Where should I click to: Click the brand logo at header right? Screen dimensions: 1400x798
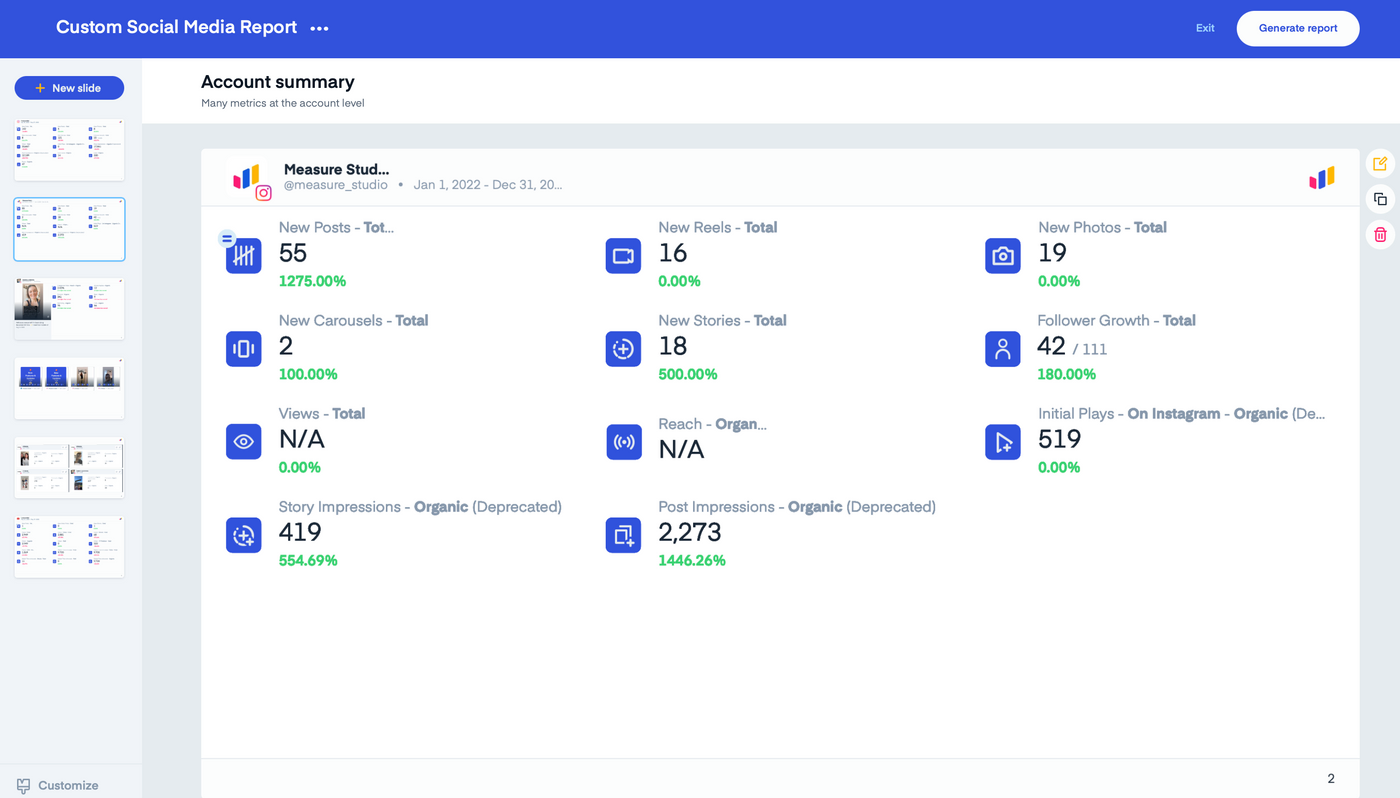(x=1322, y=179)
